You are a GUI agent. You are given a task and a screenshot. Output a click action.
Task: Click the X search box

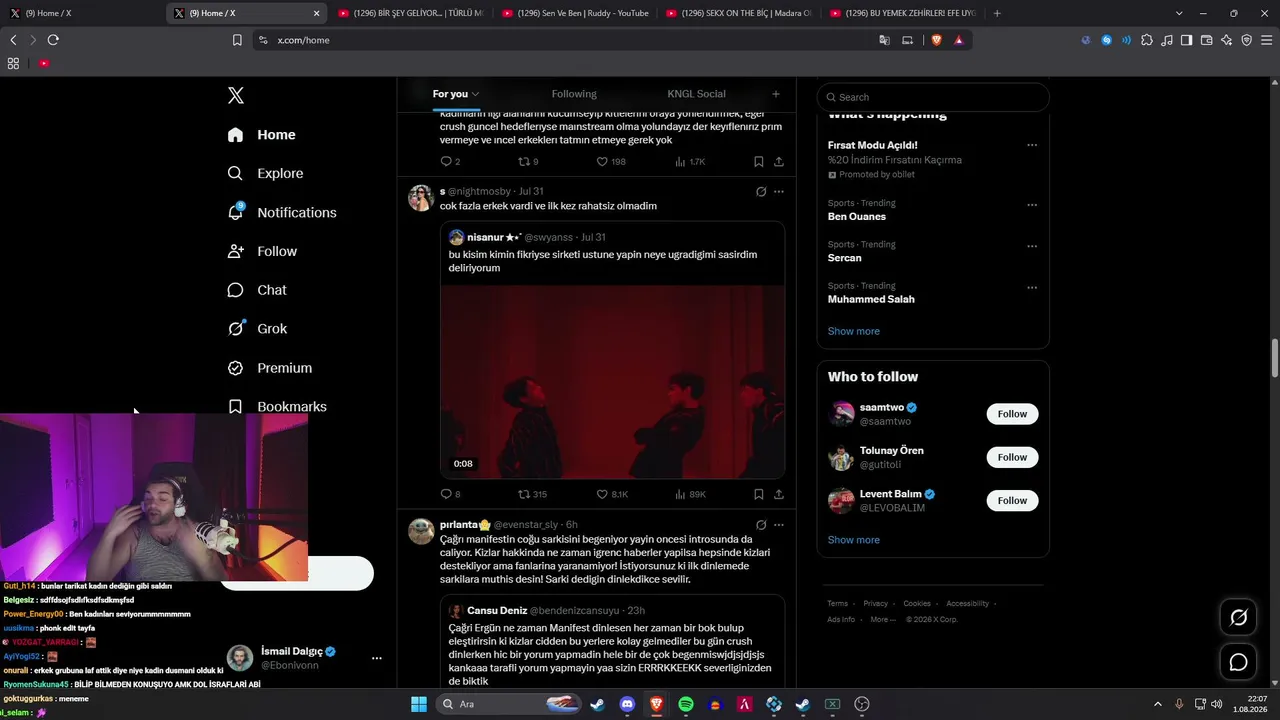[933, 97]
